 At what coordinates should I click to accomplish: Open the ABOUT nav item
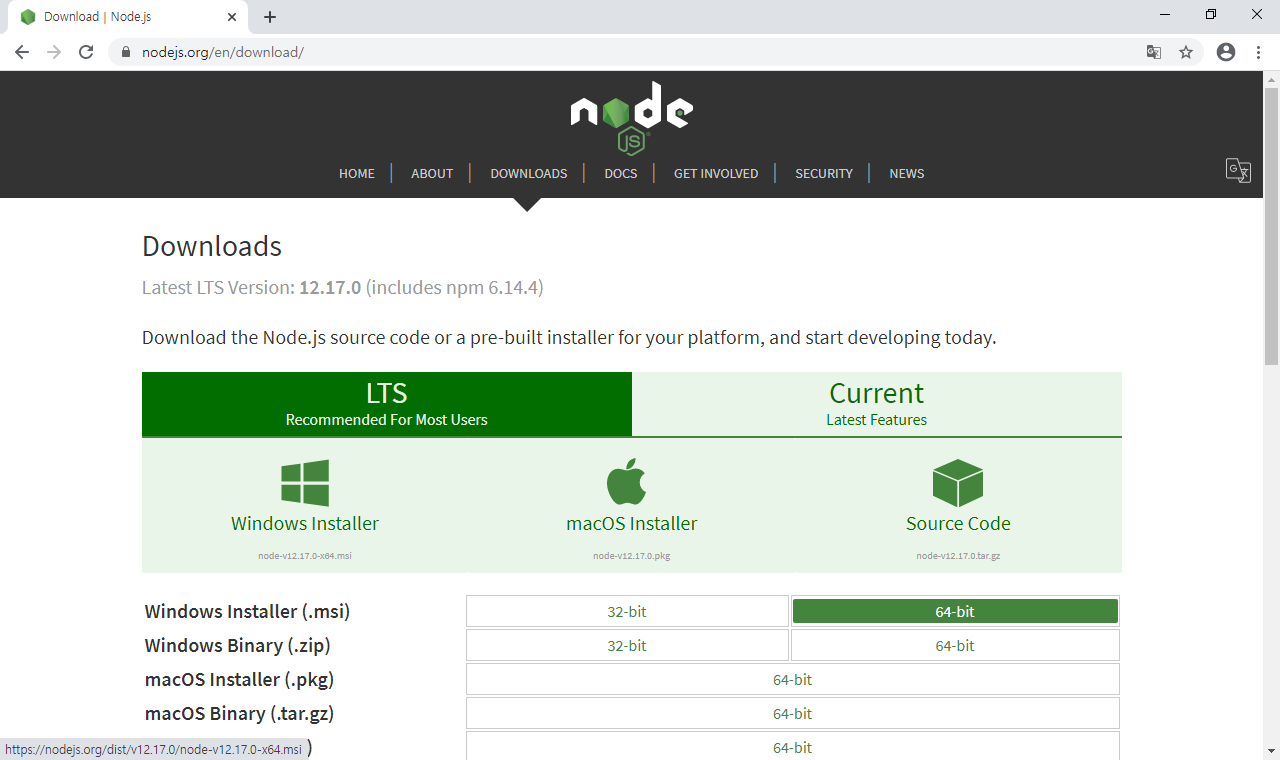432,173
